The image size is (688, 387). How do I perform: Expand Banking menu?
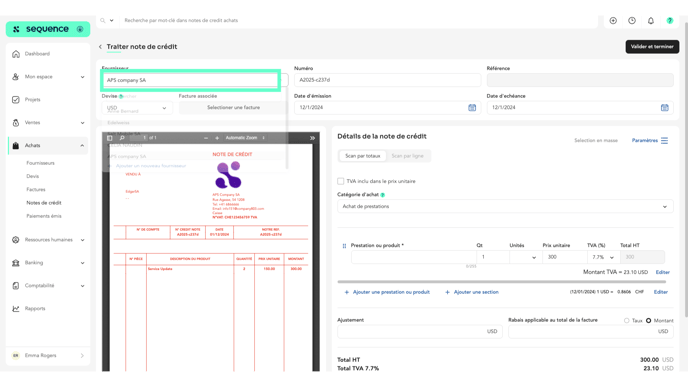pos(48,262)
